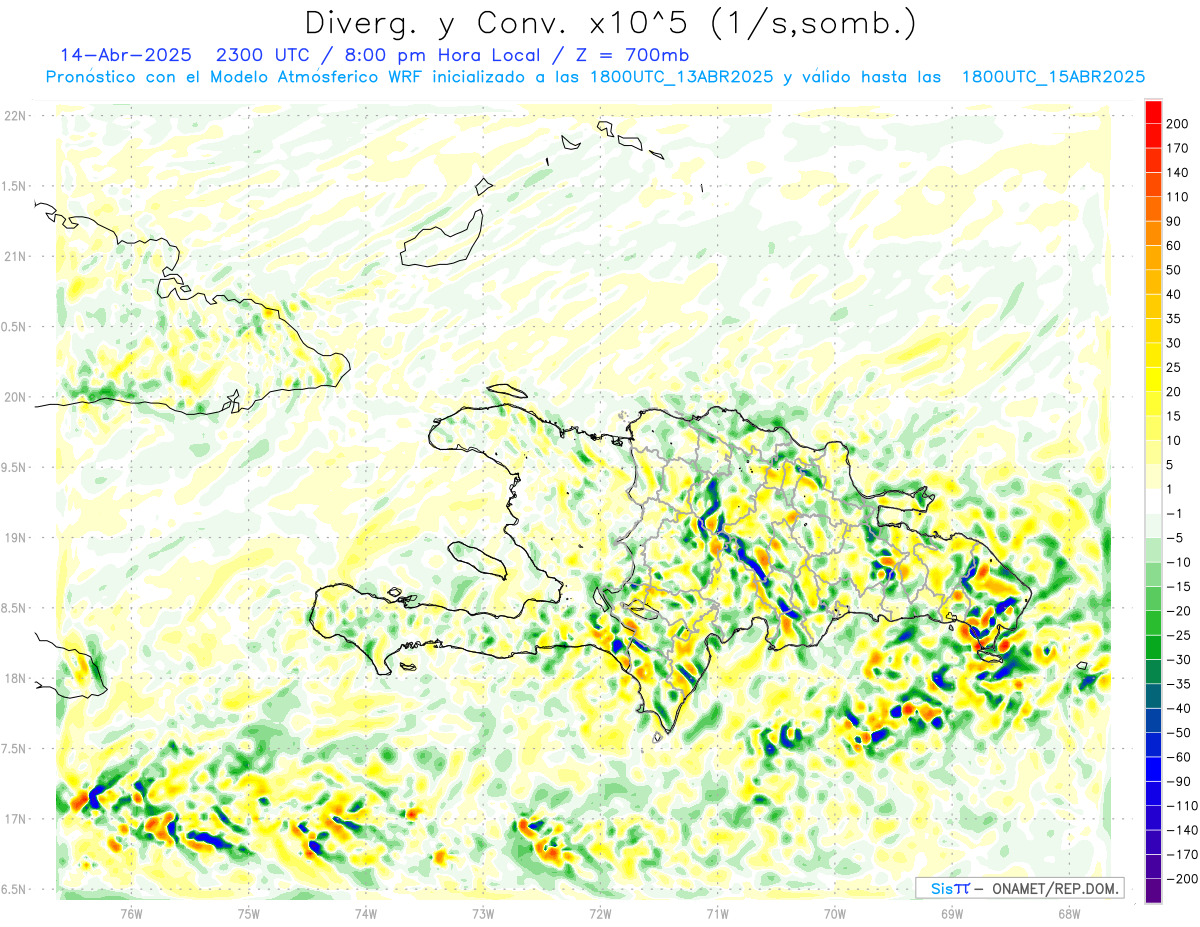Image resolution: width=1200 pixels, height=927 pixels.
Task: Click the date text "14-Abr-2025"
Action: [x=125, y=55]
